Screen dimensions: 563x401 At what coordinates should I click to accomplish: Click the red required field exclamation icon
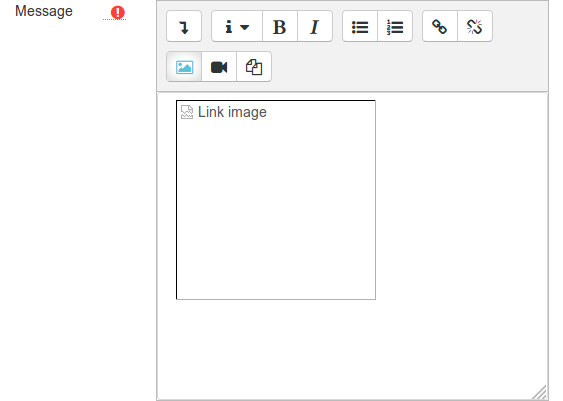click(117, 13)
